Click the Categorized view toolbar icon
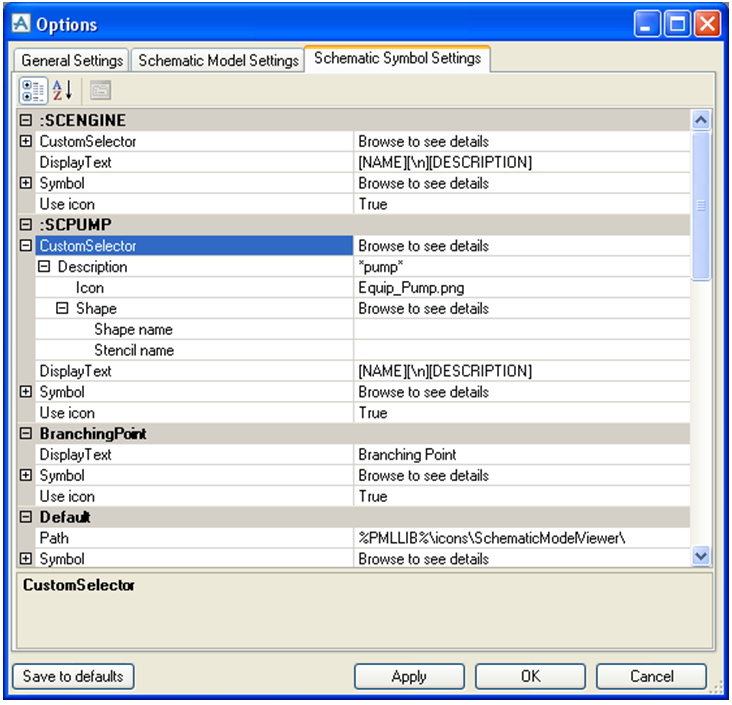The width and height of the screenshot is (732, 705). 32,90
